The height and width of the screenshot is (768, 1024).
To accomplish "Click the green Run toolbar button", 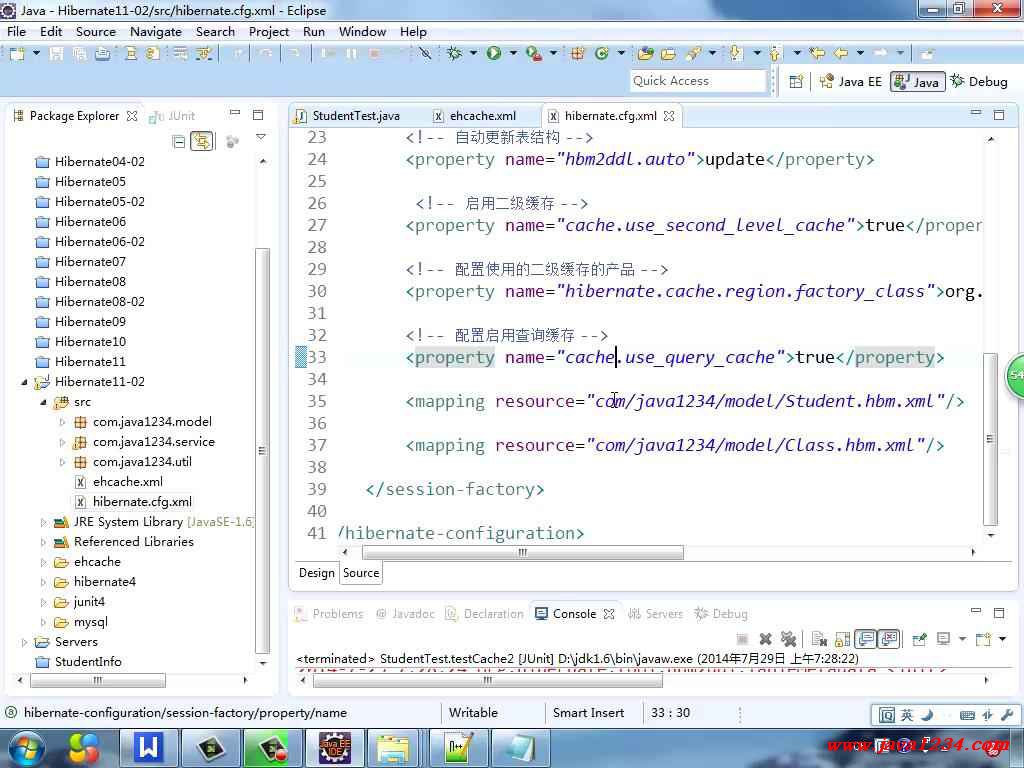I will (x=494, y=54).
